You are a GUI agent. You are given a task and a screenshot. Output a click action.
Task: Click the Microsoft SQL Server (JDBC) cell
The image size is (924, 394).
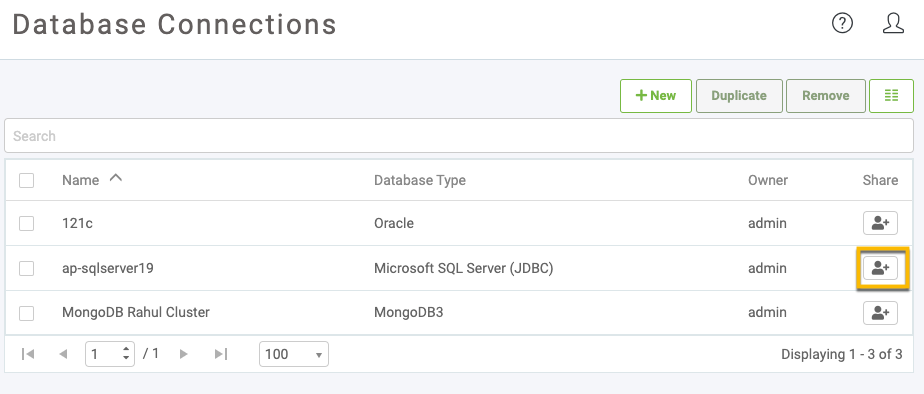tap(463, 269)
